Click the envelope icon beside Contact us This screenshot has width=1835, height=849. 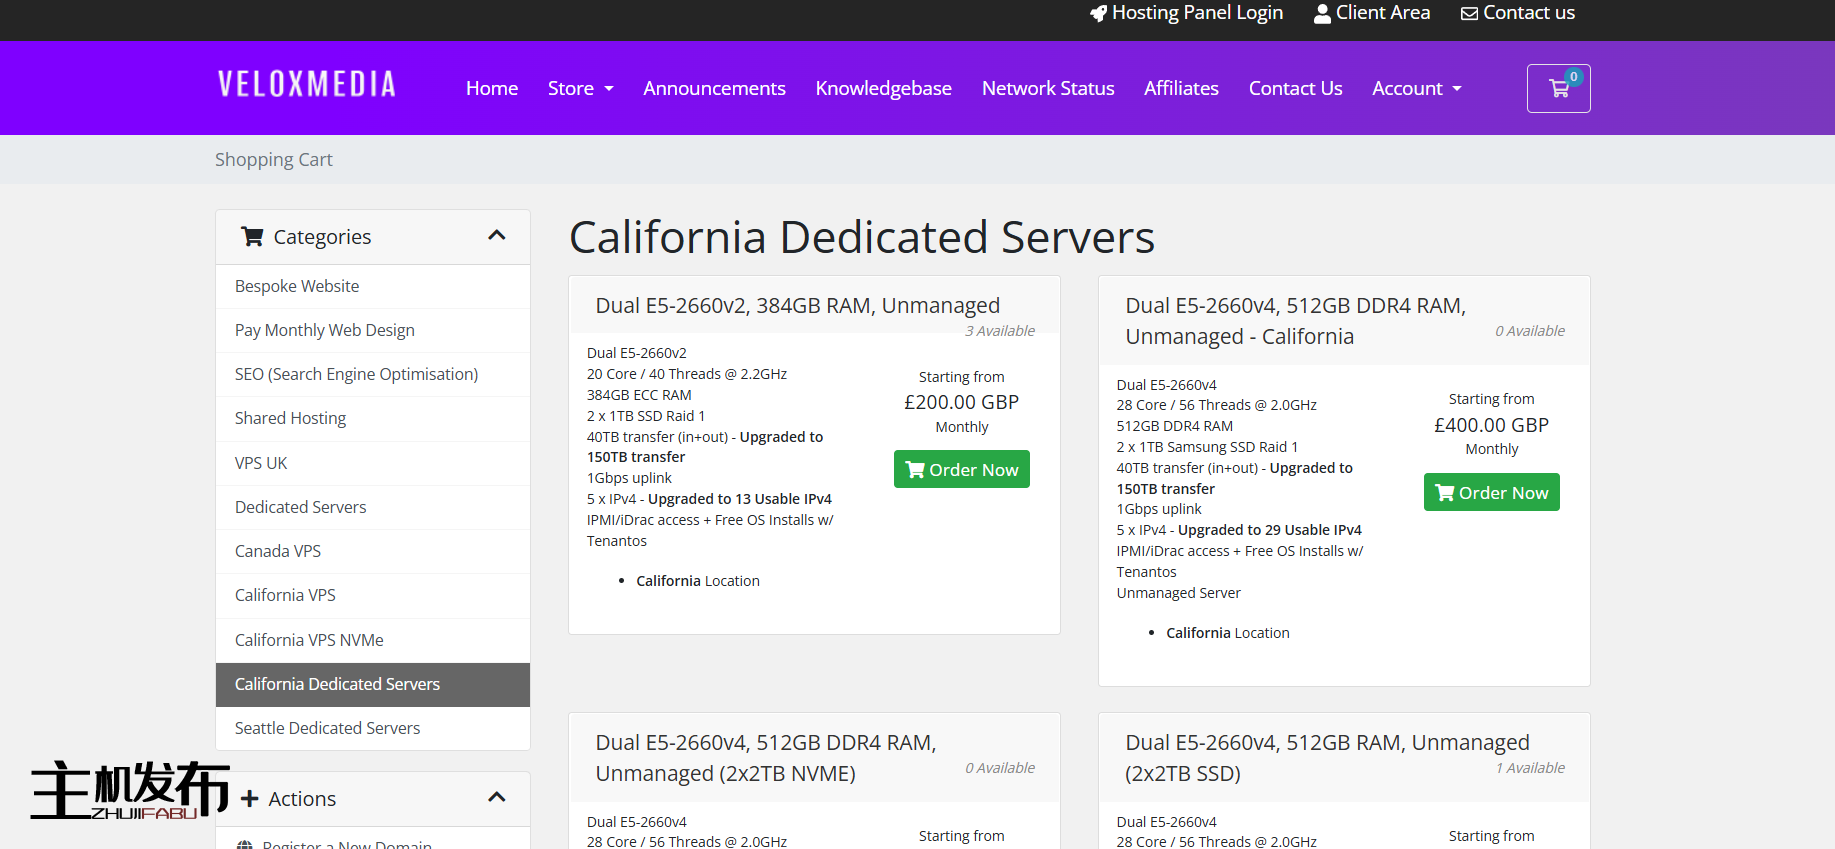pos(1469,13)
